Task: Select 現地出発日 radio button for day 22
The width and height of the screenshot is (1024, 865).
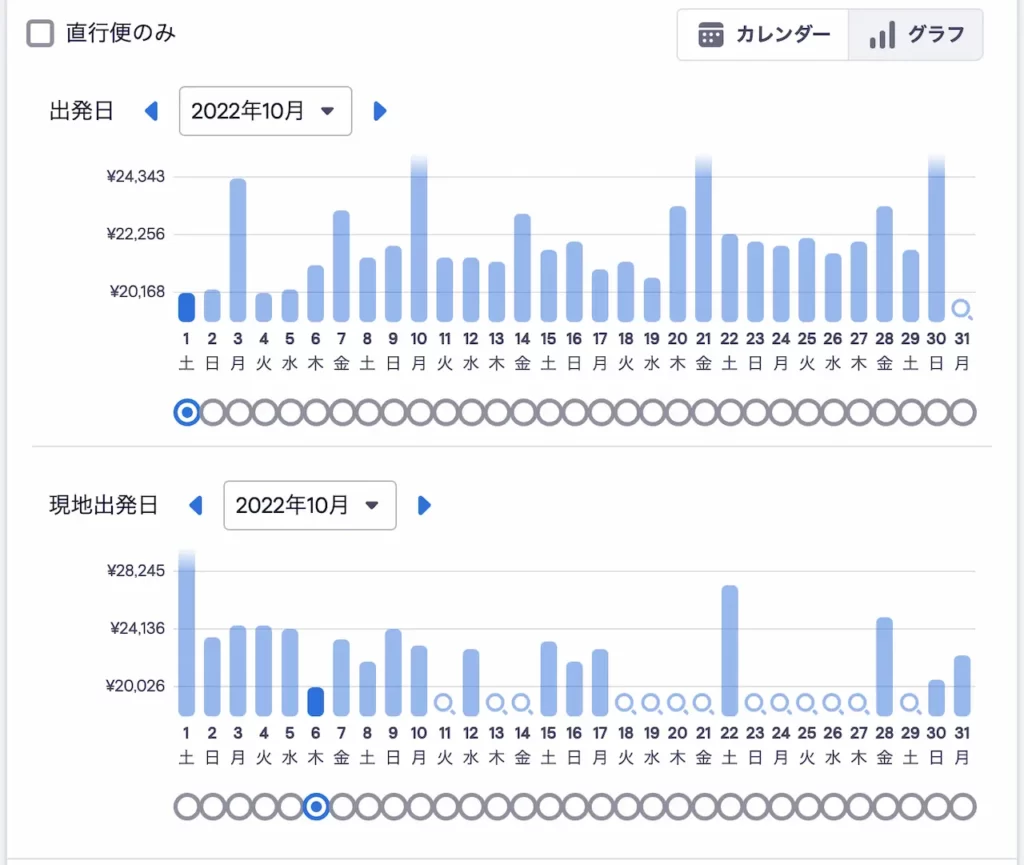Action: 729,807
